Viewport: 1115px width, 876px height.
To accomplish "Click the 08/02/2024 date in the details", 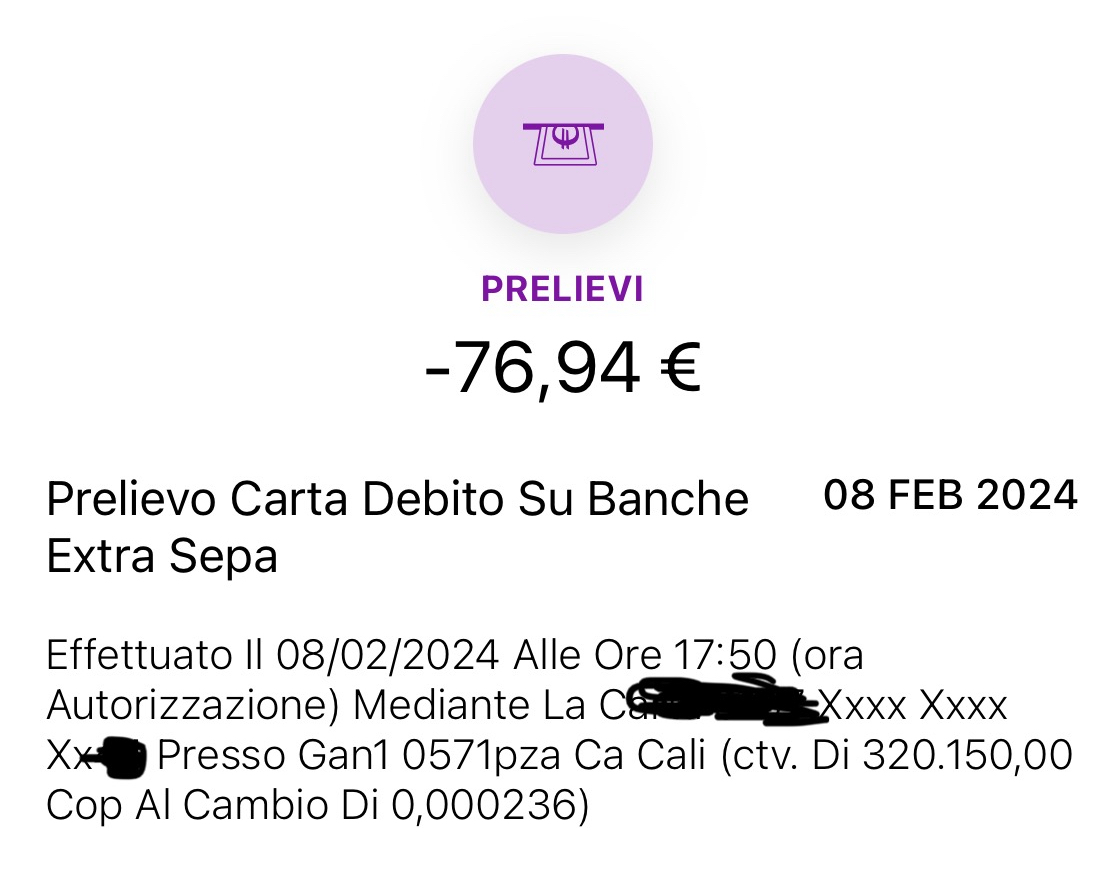I will pos(389,657).
